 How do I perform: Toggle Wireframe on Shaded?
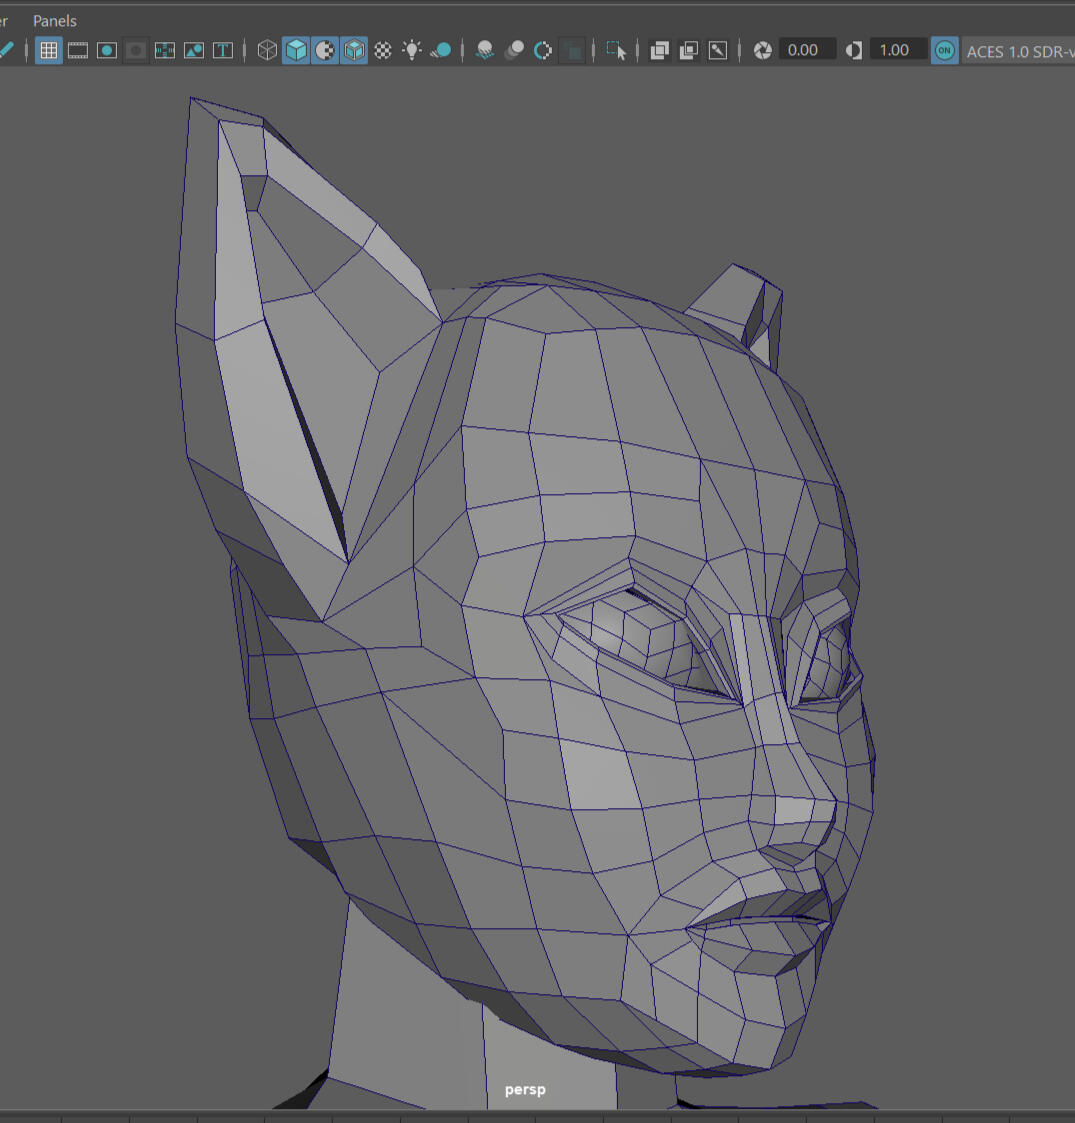(354, 50)
